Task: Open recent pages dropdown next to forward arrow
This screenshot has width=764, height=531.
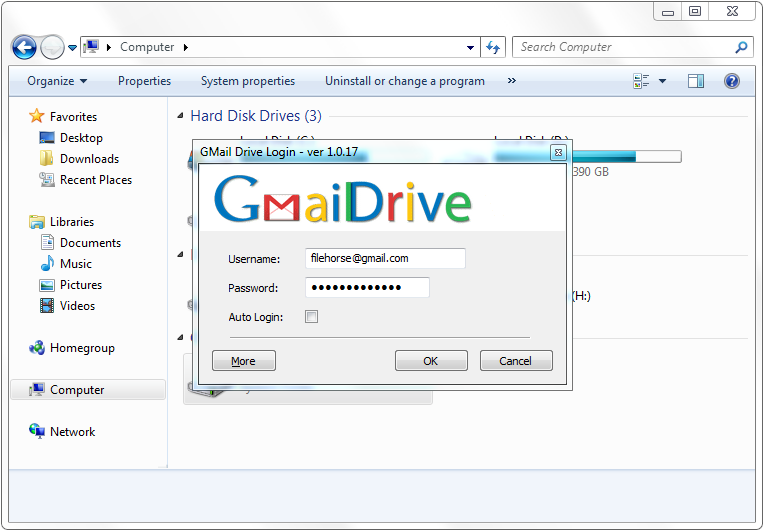Action: click(72, 48)
